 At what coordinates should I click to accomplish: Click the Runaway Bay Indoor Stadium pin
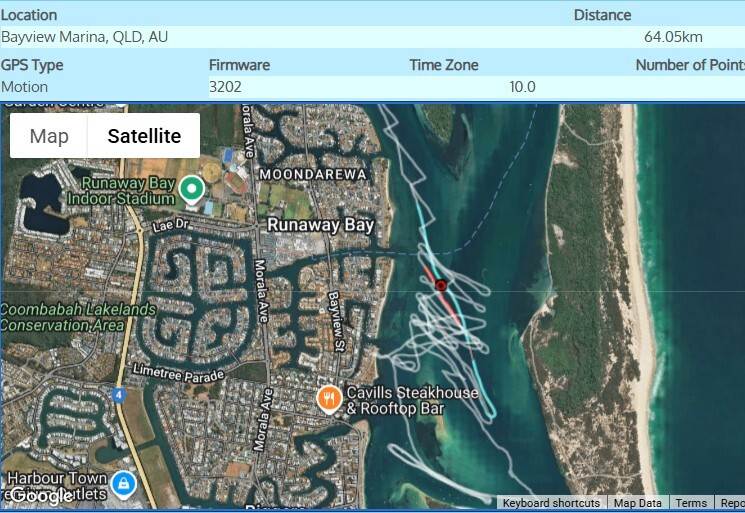[191, 190]
